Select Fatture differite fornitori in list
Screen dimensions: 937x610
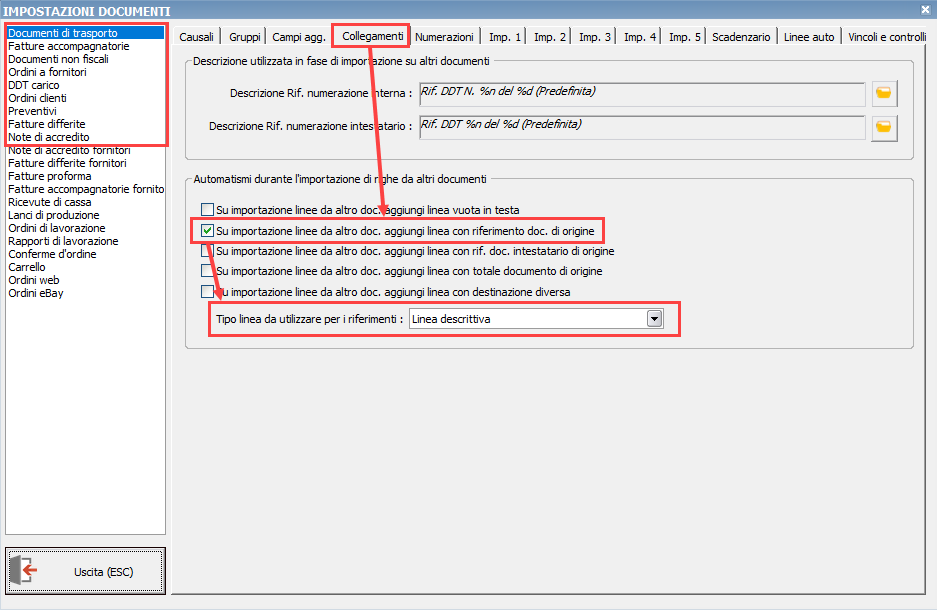(x=85, y=163)
